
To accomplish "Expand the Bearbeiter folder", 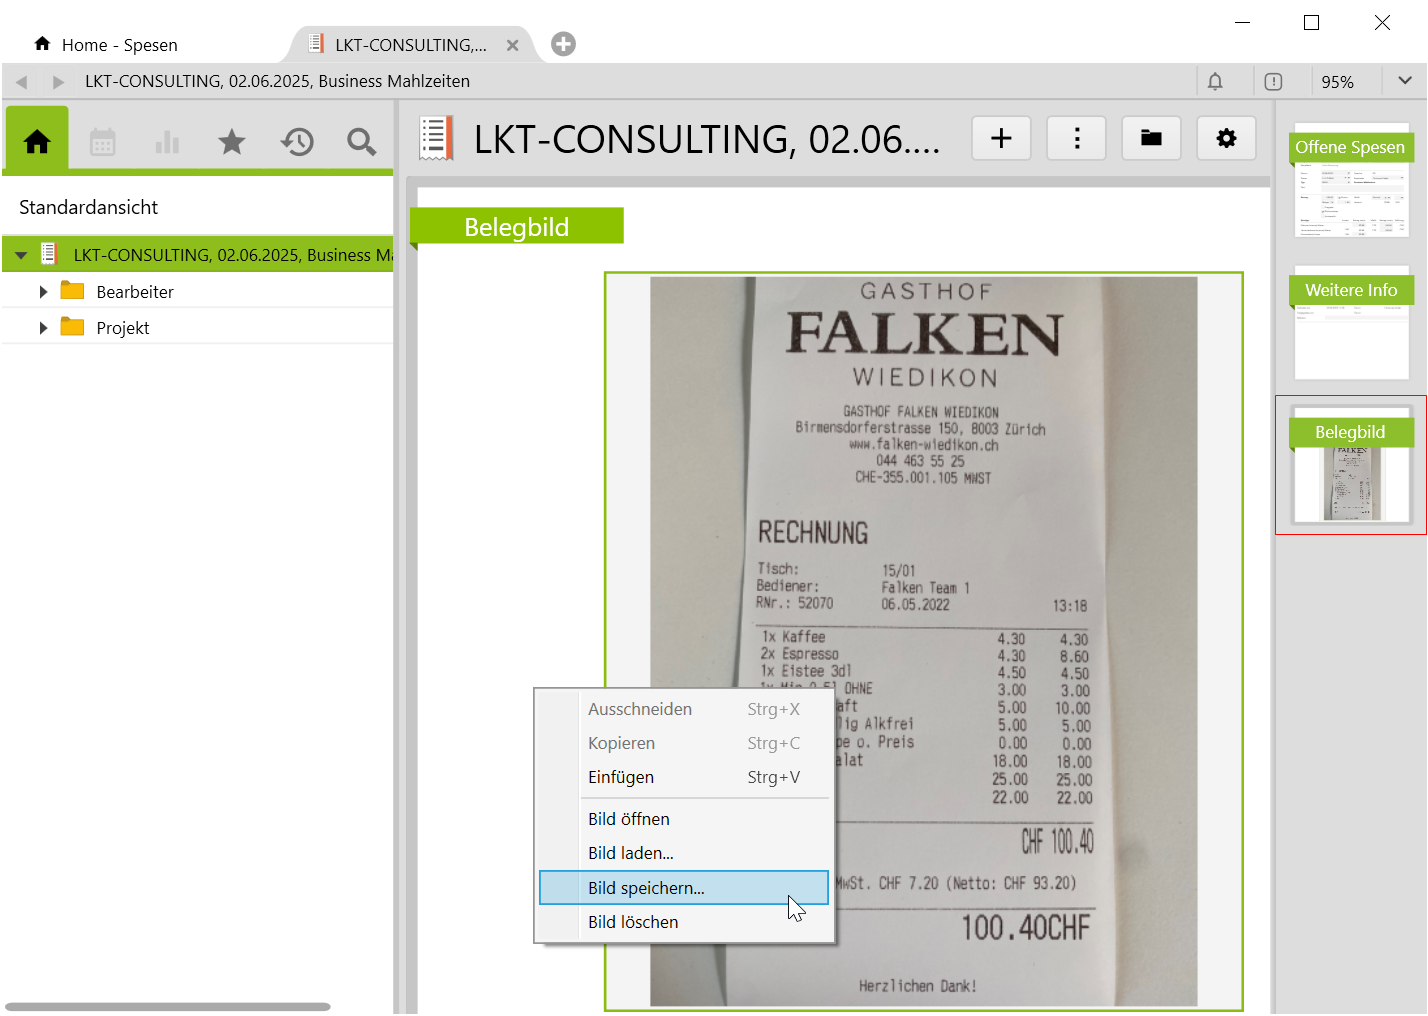I will coord(43,292).
